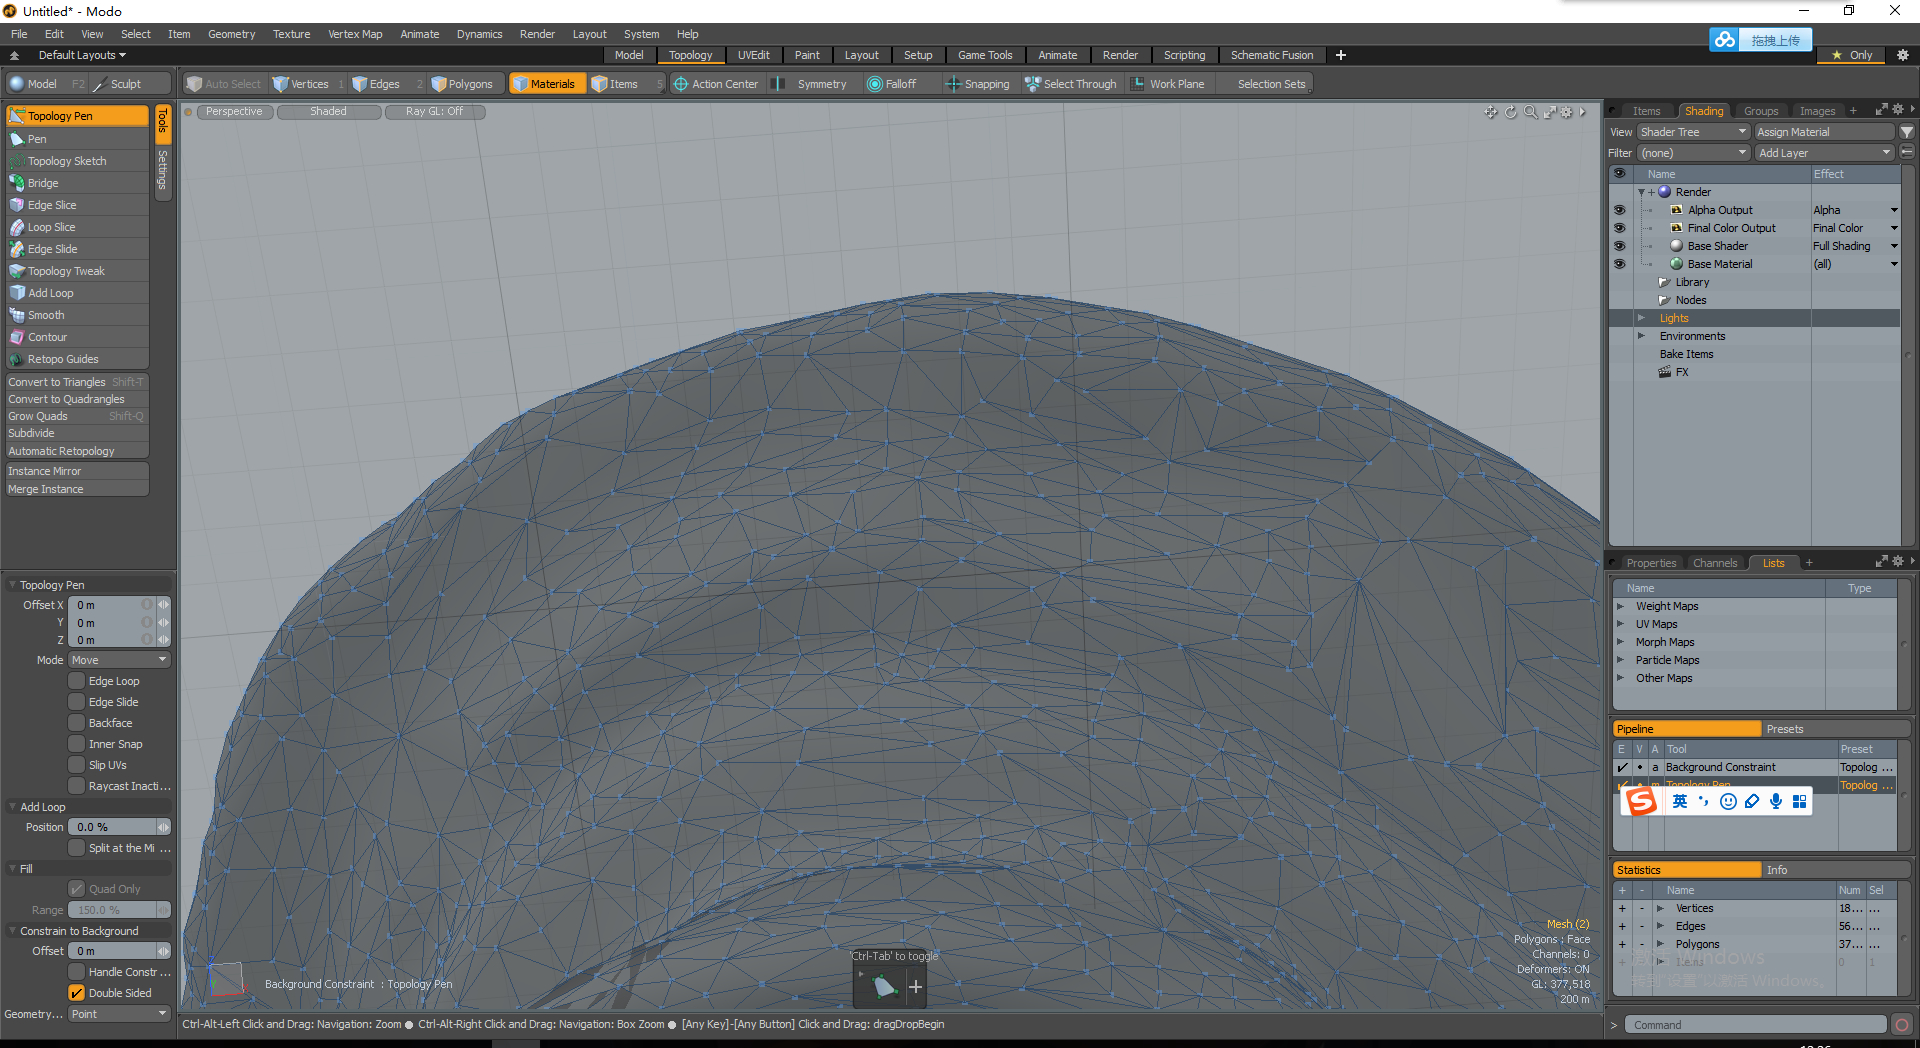
Task: Open the Add Layer dropdown
Action: pyautogui.click(x=1824, y=153)
